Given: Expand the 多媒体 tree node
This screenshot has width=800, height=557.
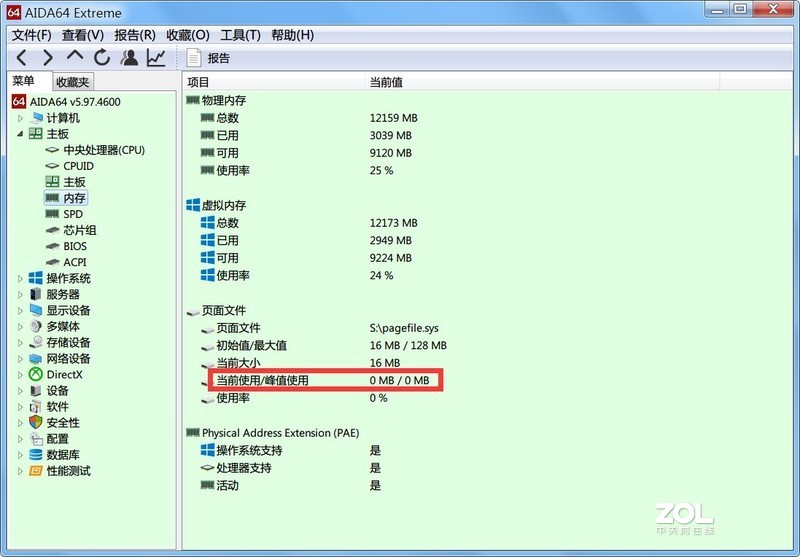Looking at the screenshot, I should tap(20, 326).
